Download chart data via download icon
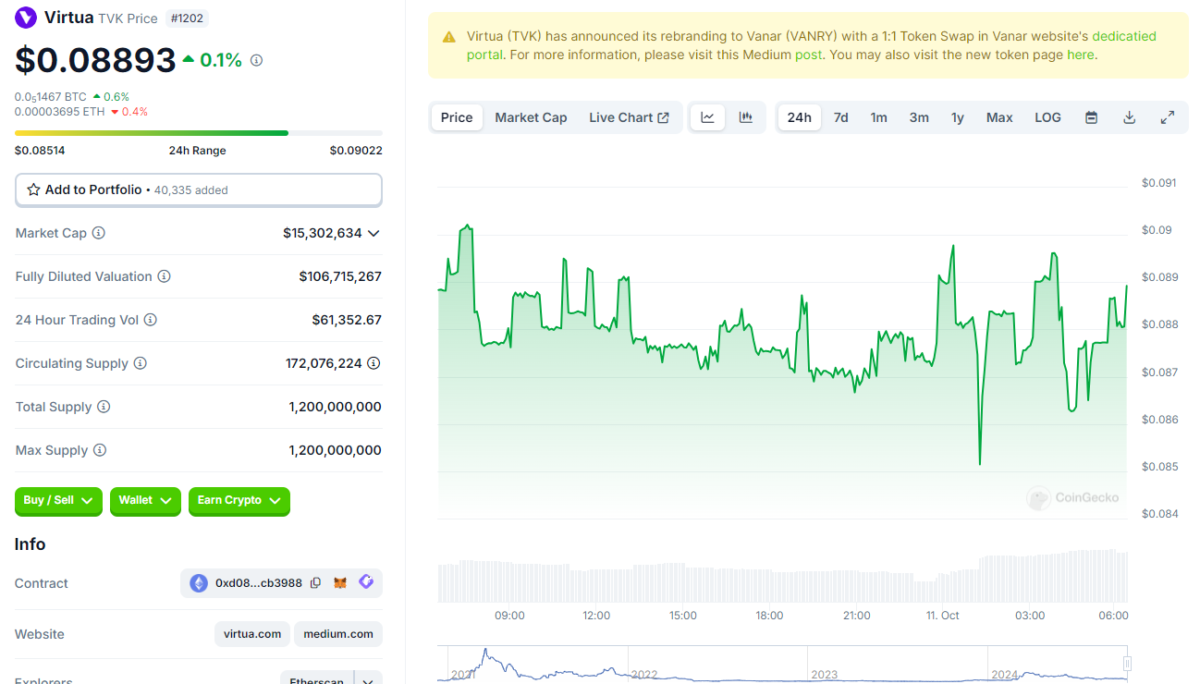The image size is (1200, 684). point(1129,117)
